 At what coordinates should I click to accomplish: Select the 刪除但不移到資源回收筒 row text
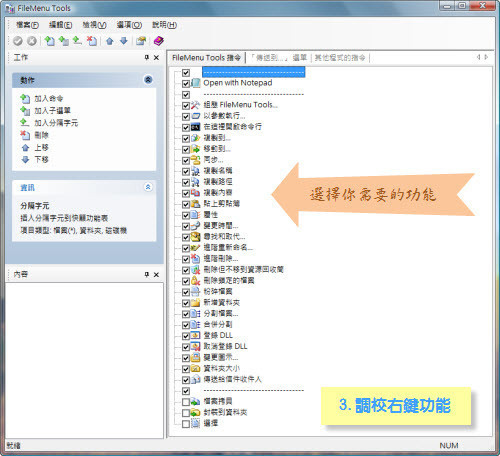[x=243, y=270]
